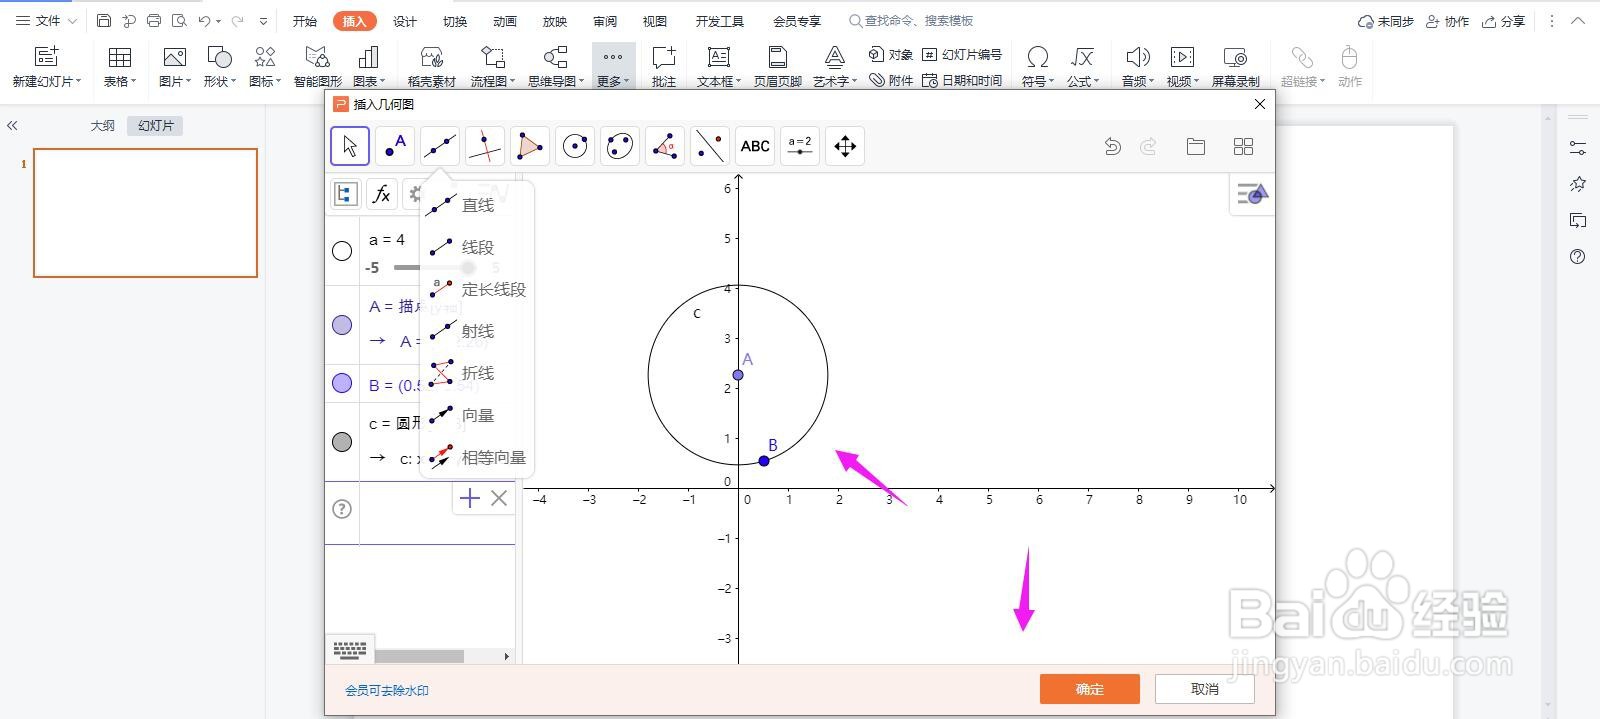
Task: Click the 协作 collaborate button
Action: [1448, 21]
